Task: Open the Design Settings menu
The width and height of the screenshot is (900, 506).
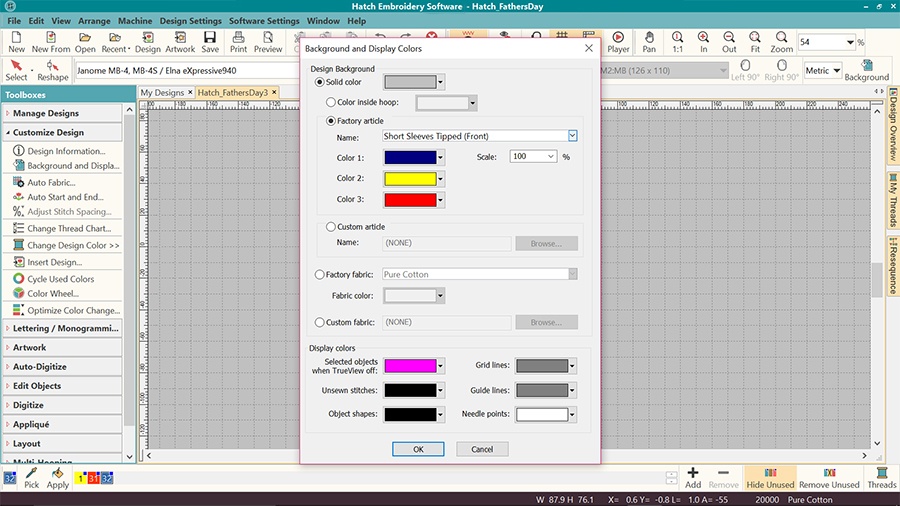Action: (191, 21)
